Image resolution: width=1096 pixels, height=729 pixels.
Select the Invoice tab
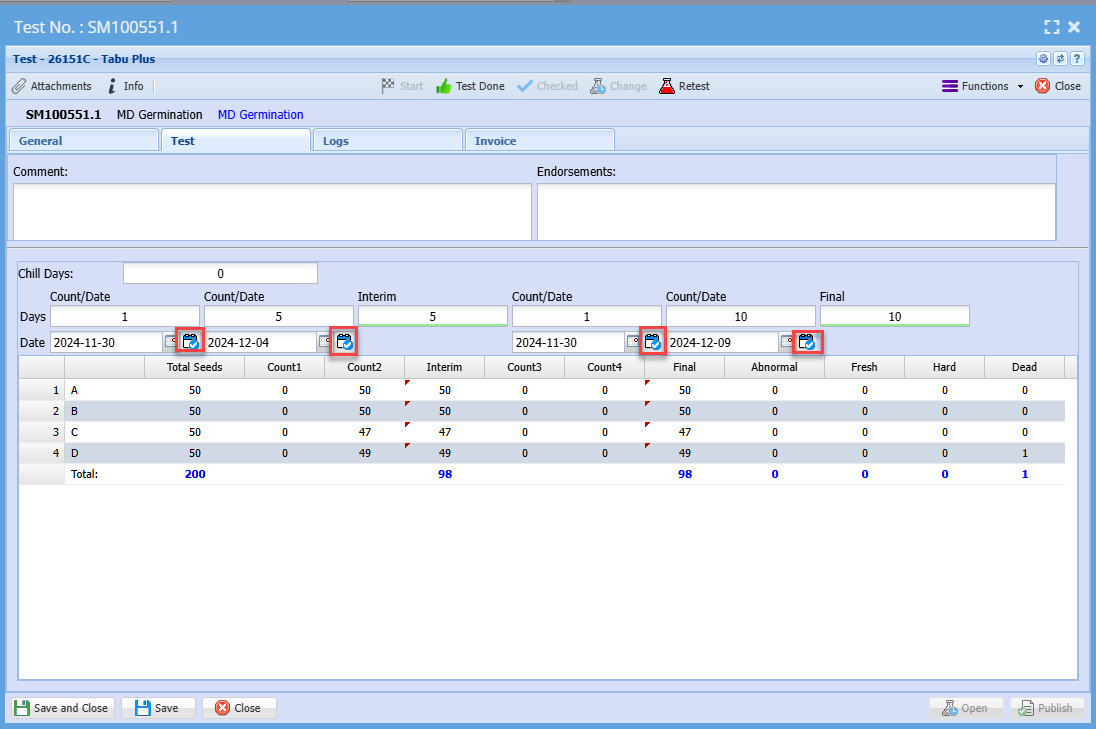[539, 141]
